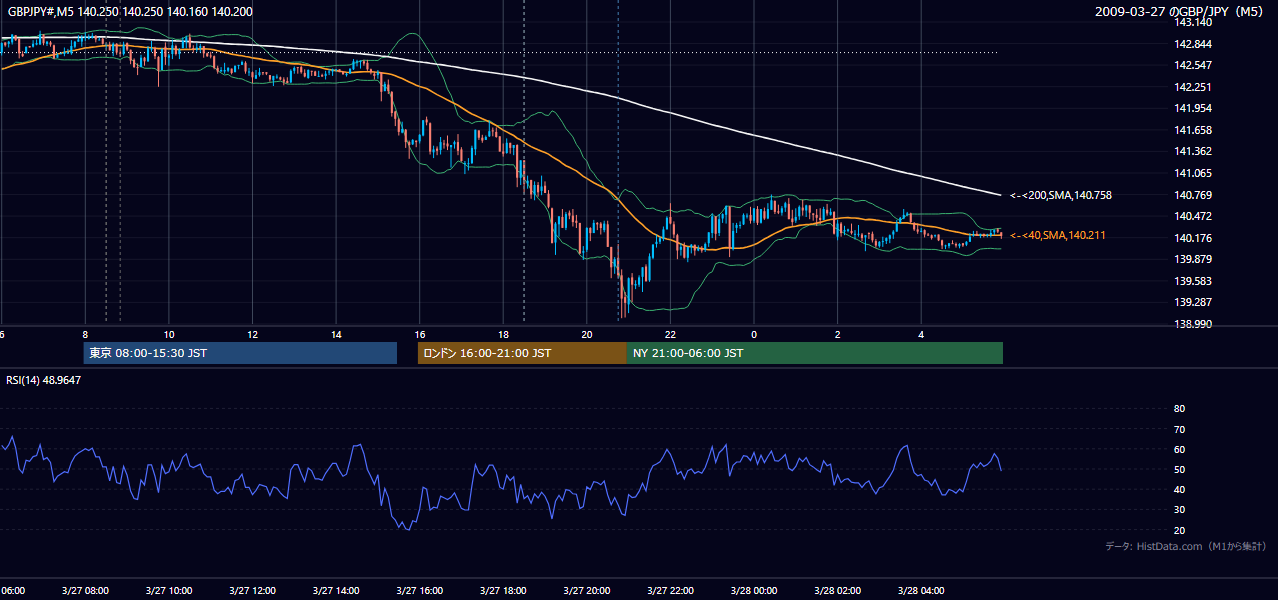
Task: Click price axis value 142.251
Action: 1192,87
